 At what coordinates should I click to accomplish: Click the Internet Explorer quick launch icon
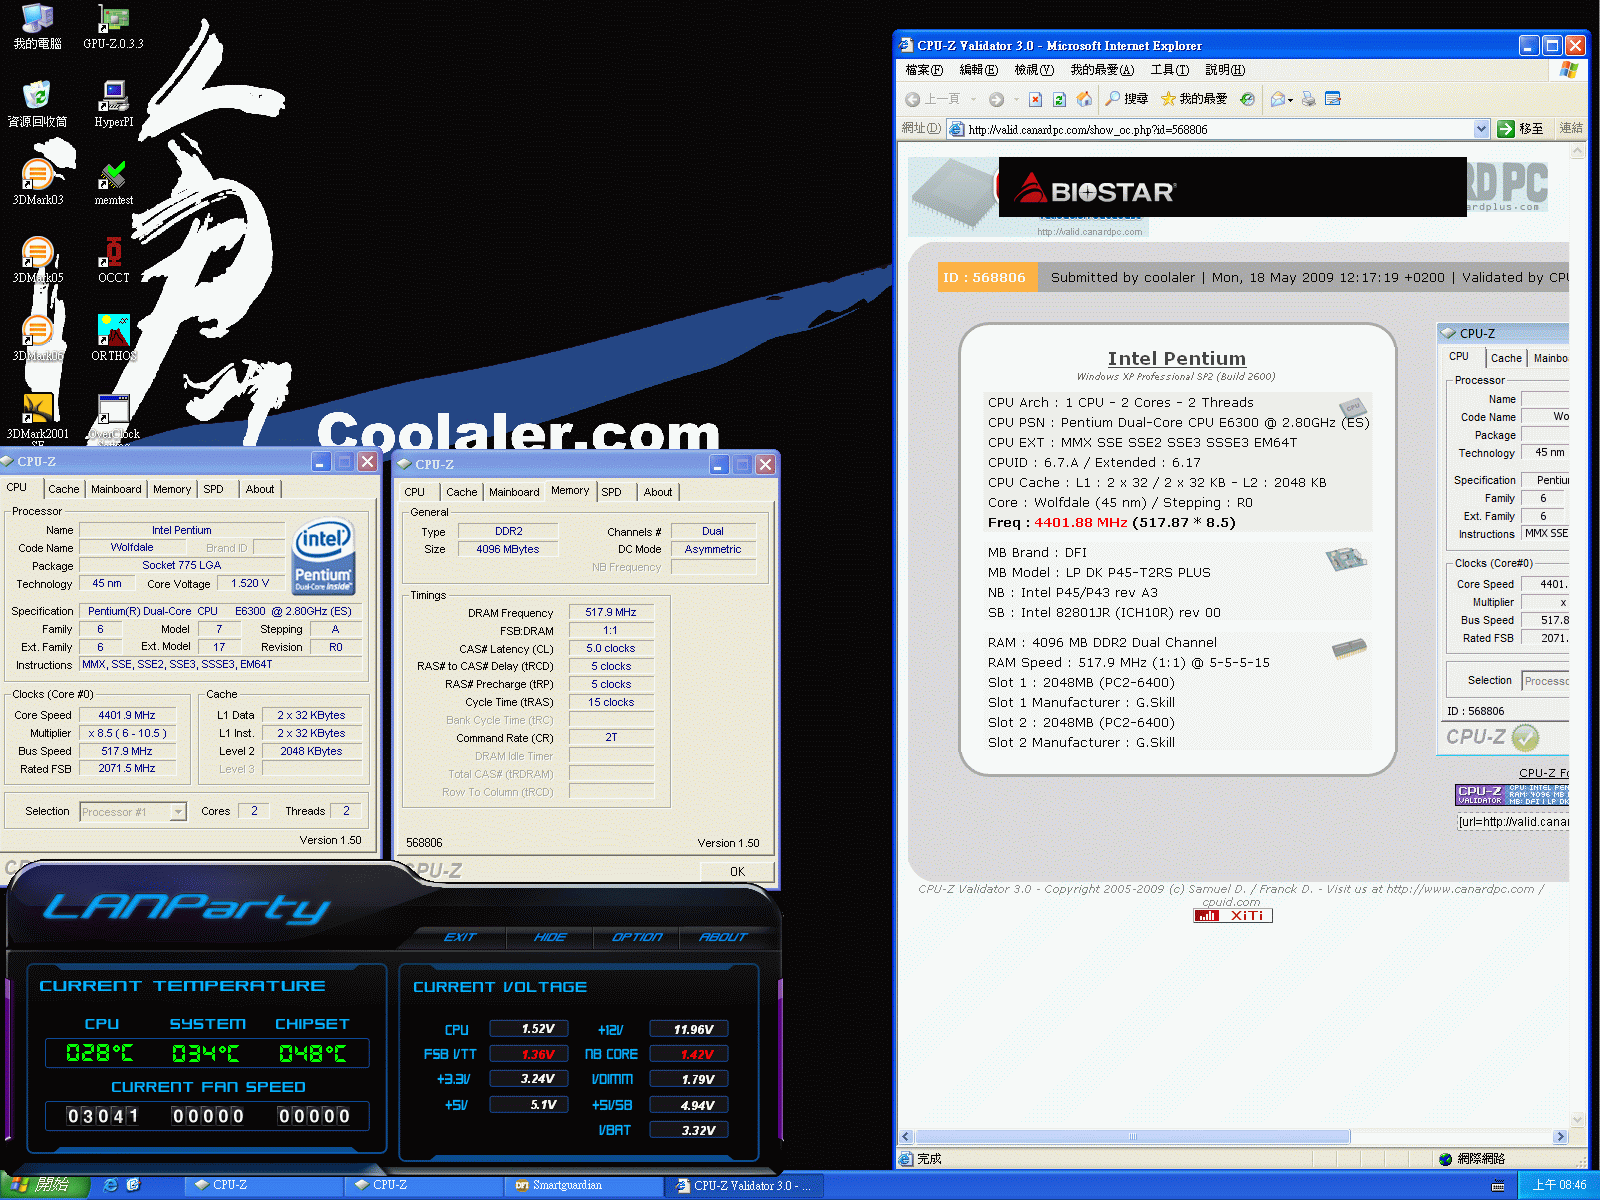(x=111, y=1185)
